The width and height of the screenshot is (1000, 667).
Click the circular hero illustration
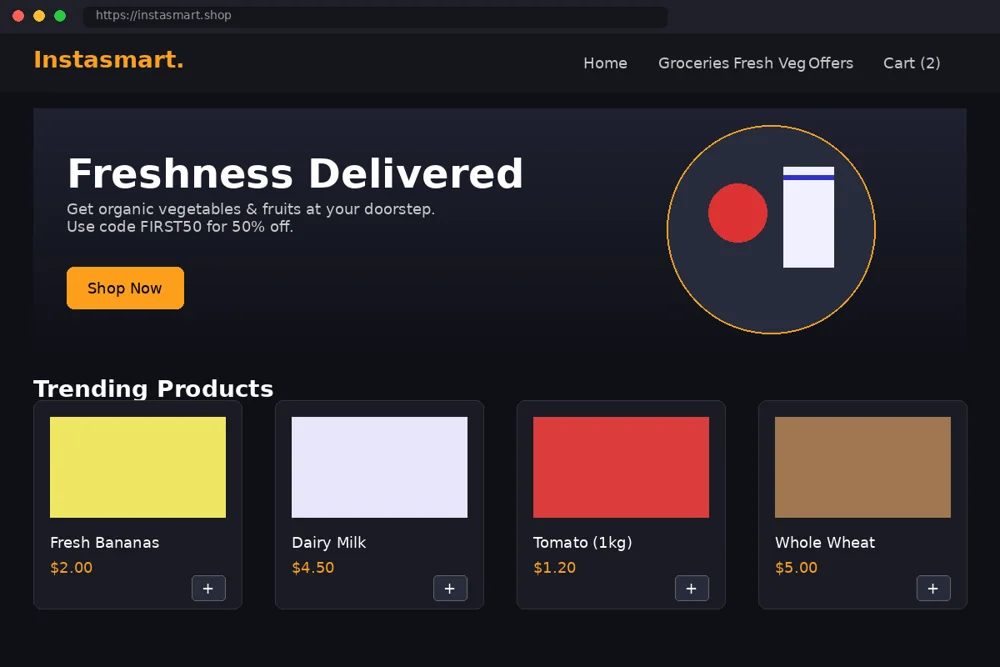tap(771, 230)
